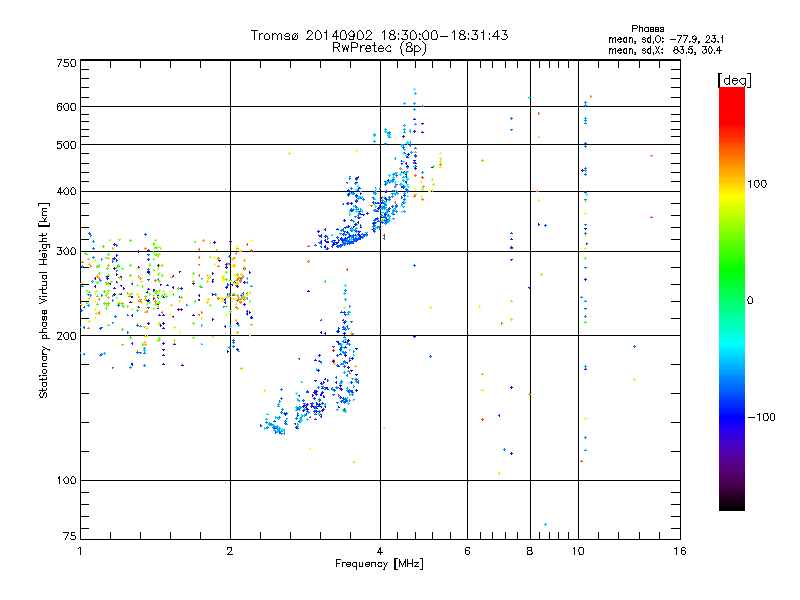
Task: Click the y-axis label '500'
Action: coord(66,145)
